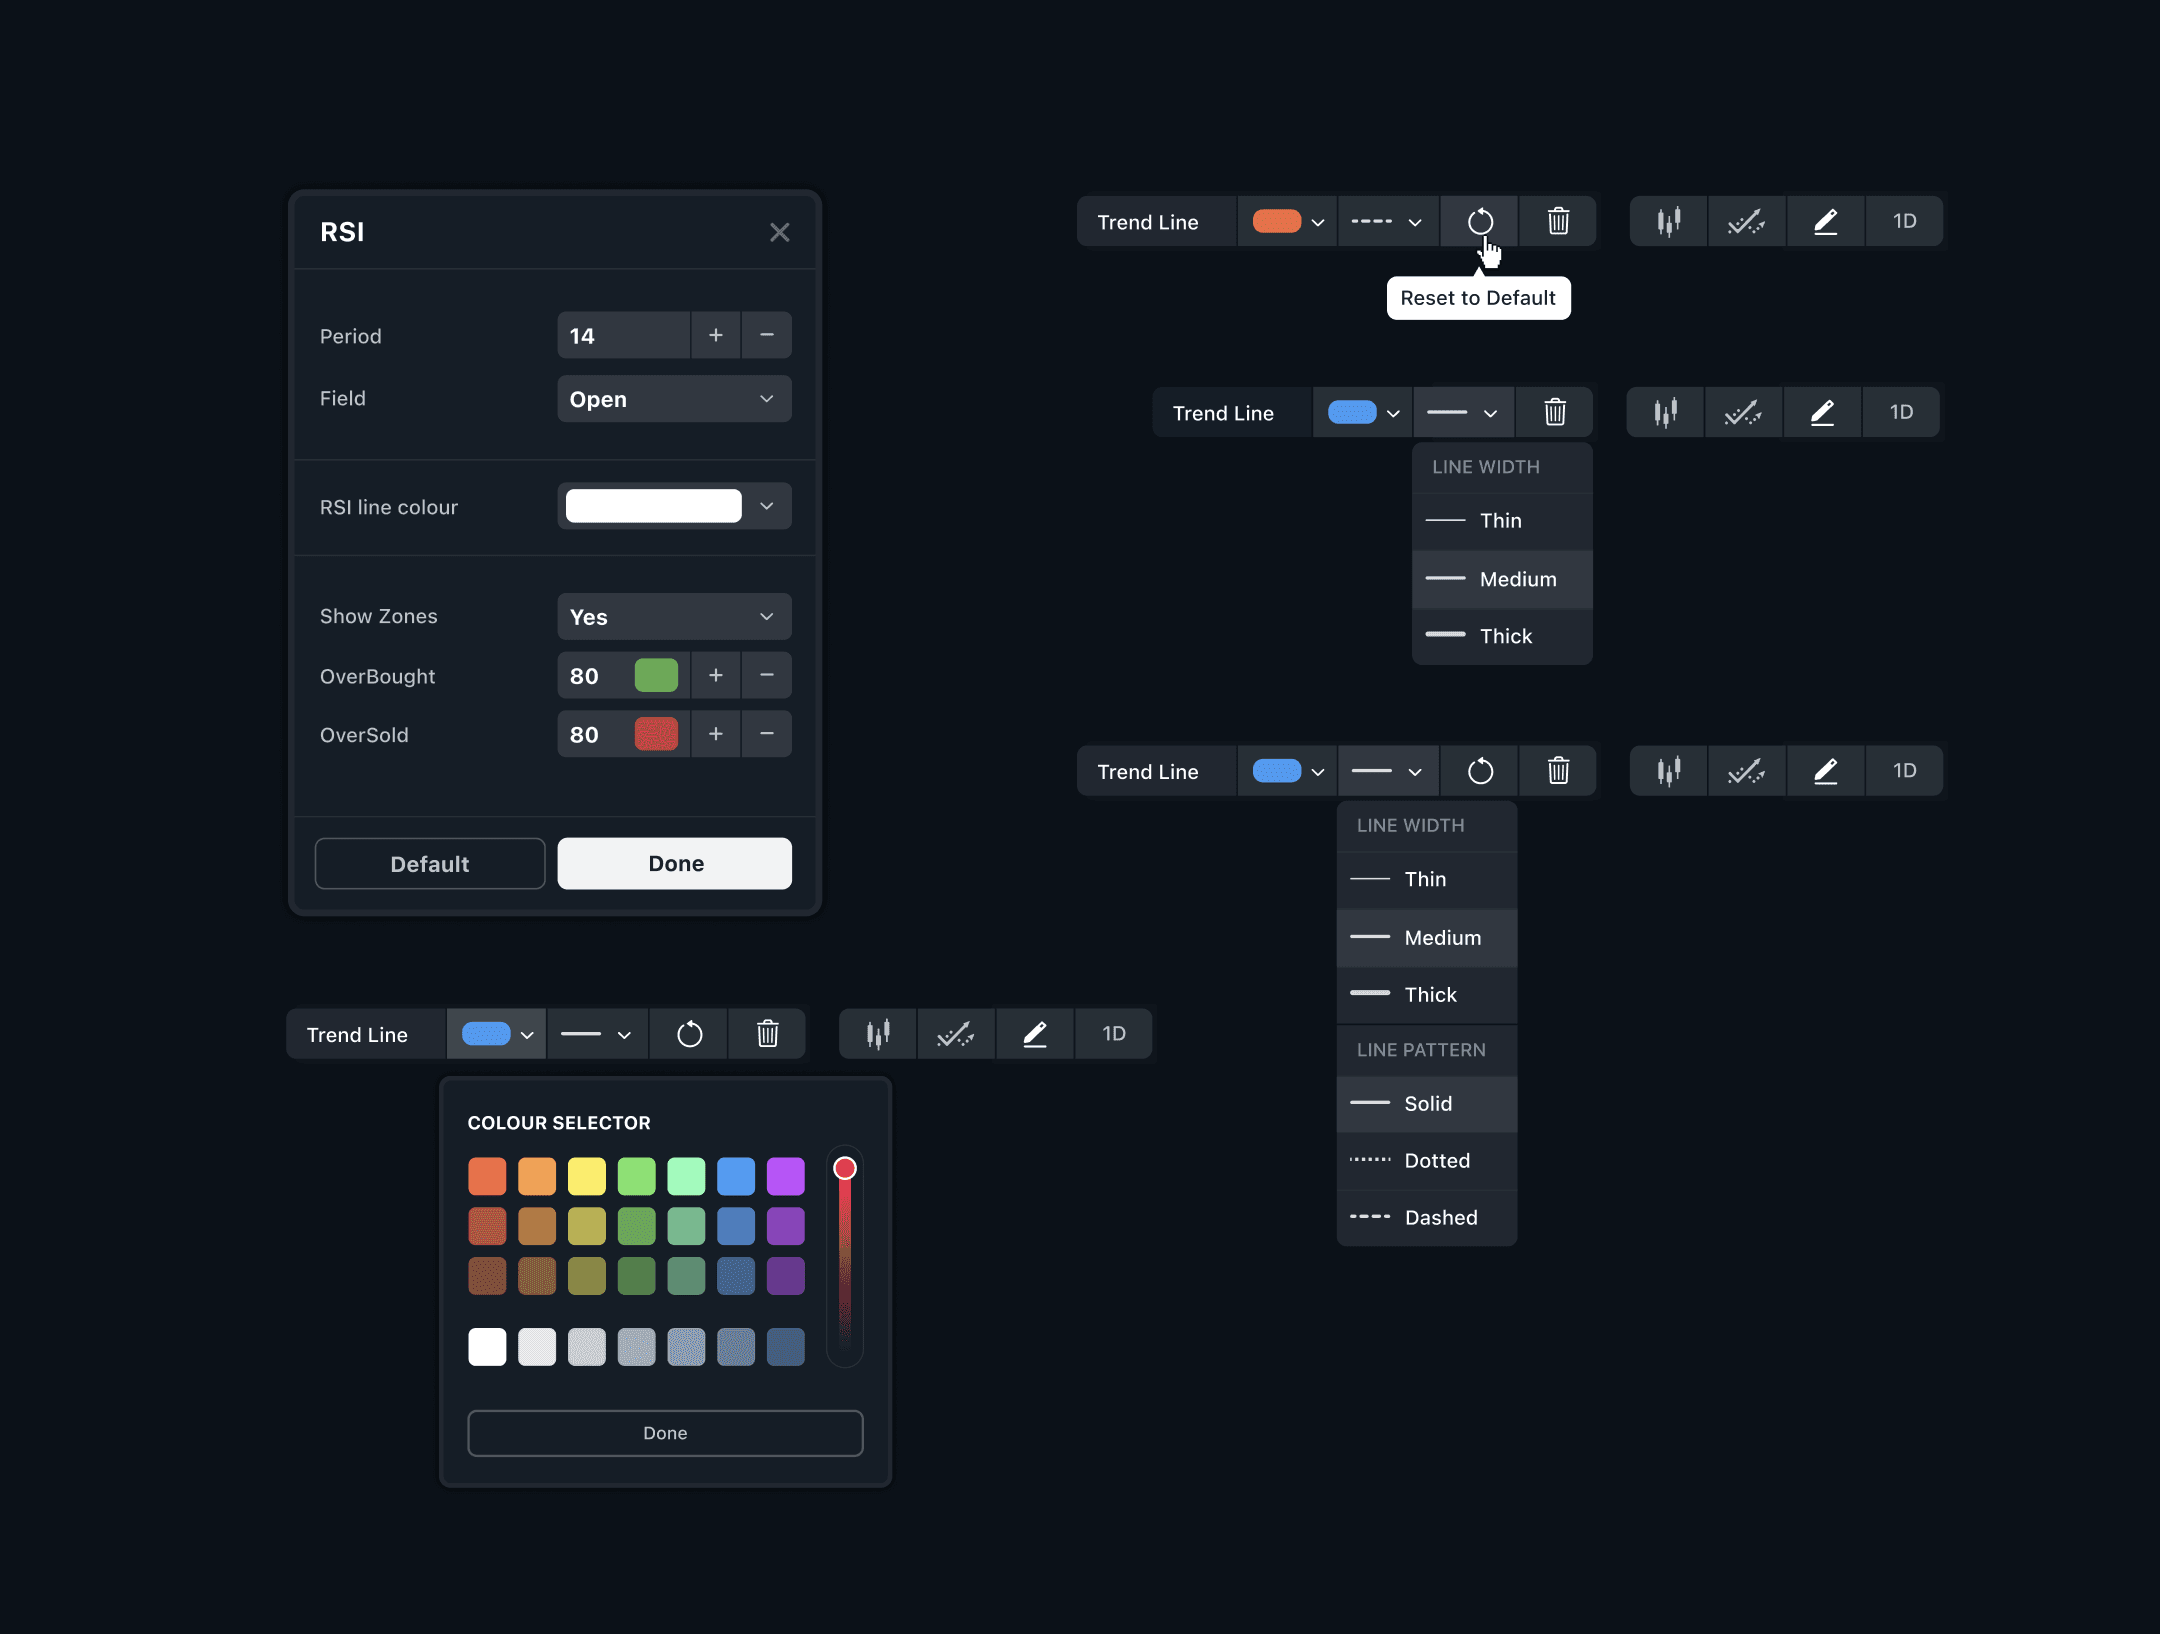Open the Field dropdown showing Open
This screenshot has height=1634, width=2160.
pos(674,399)
